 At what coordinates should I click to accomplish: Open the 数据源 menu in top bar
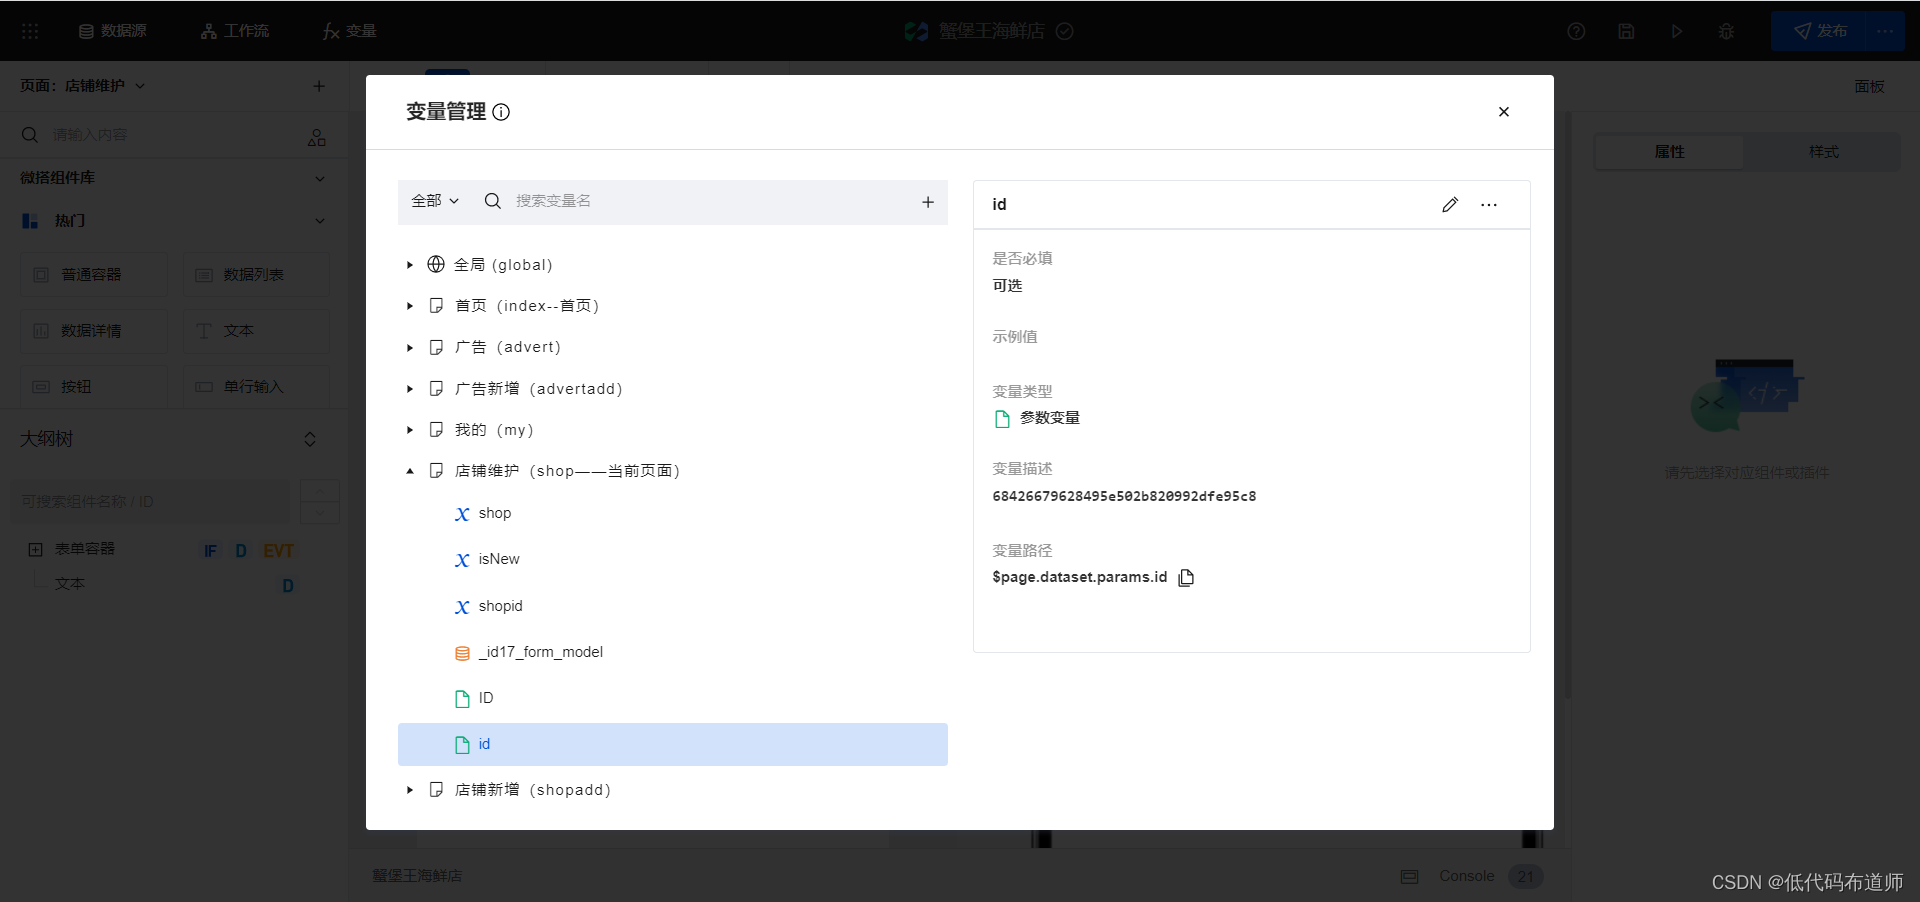[x=113, y=31]
